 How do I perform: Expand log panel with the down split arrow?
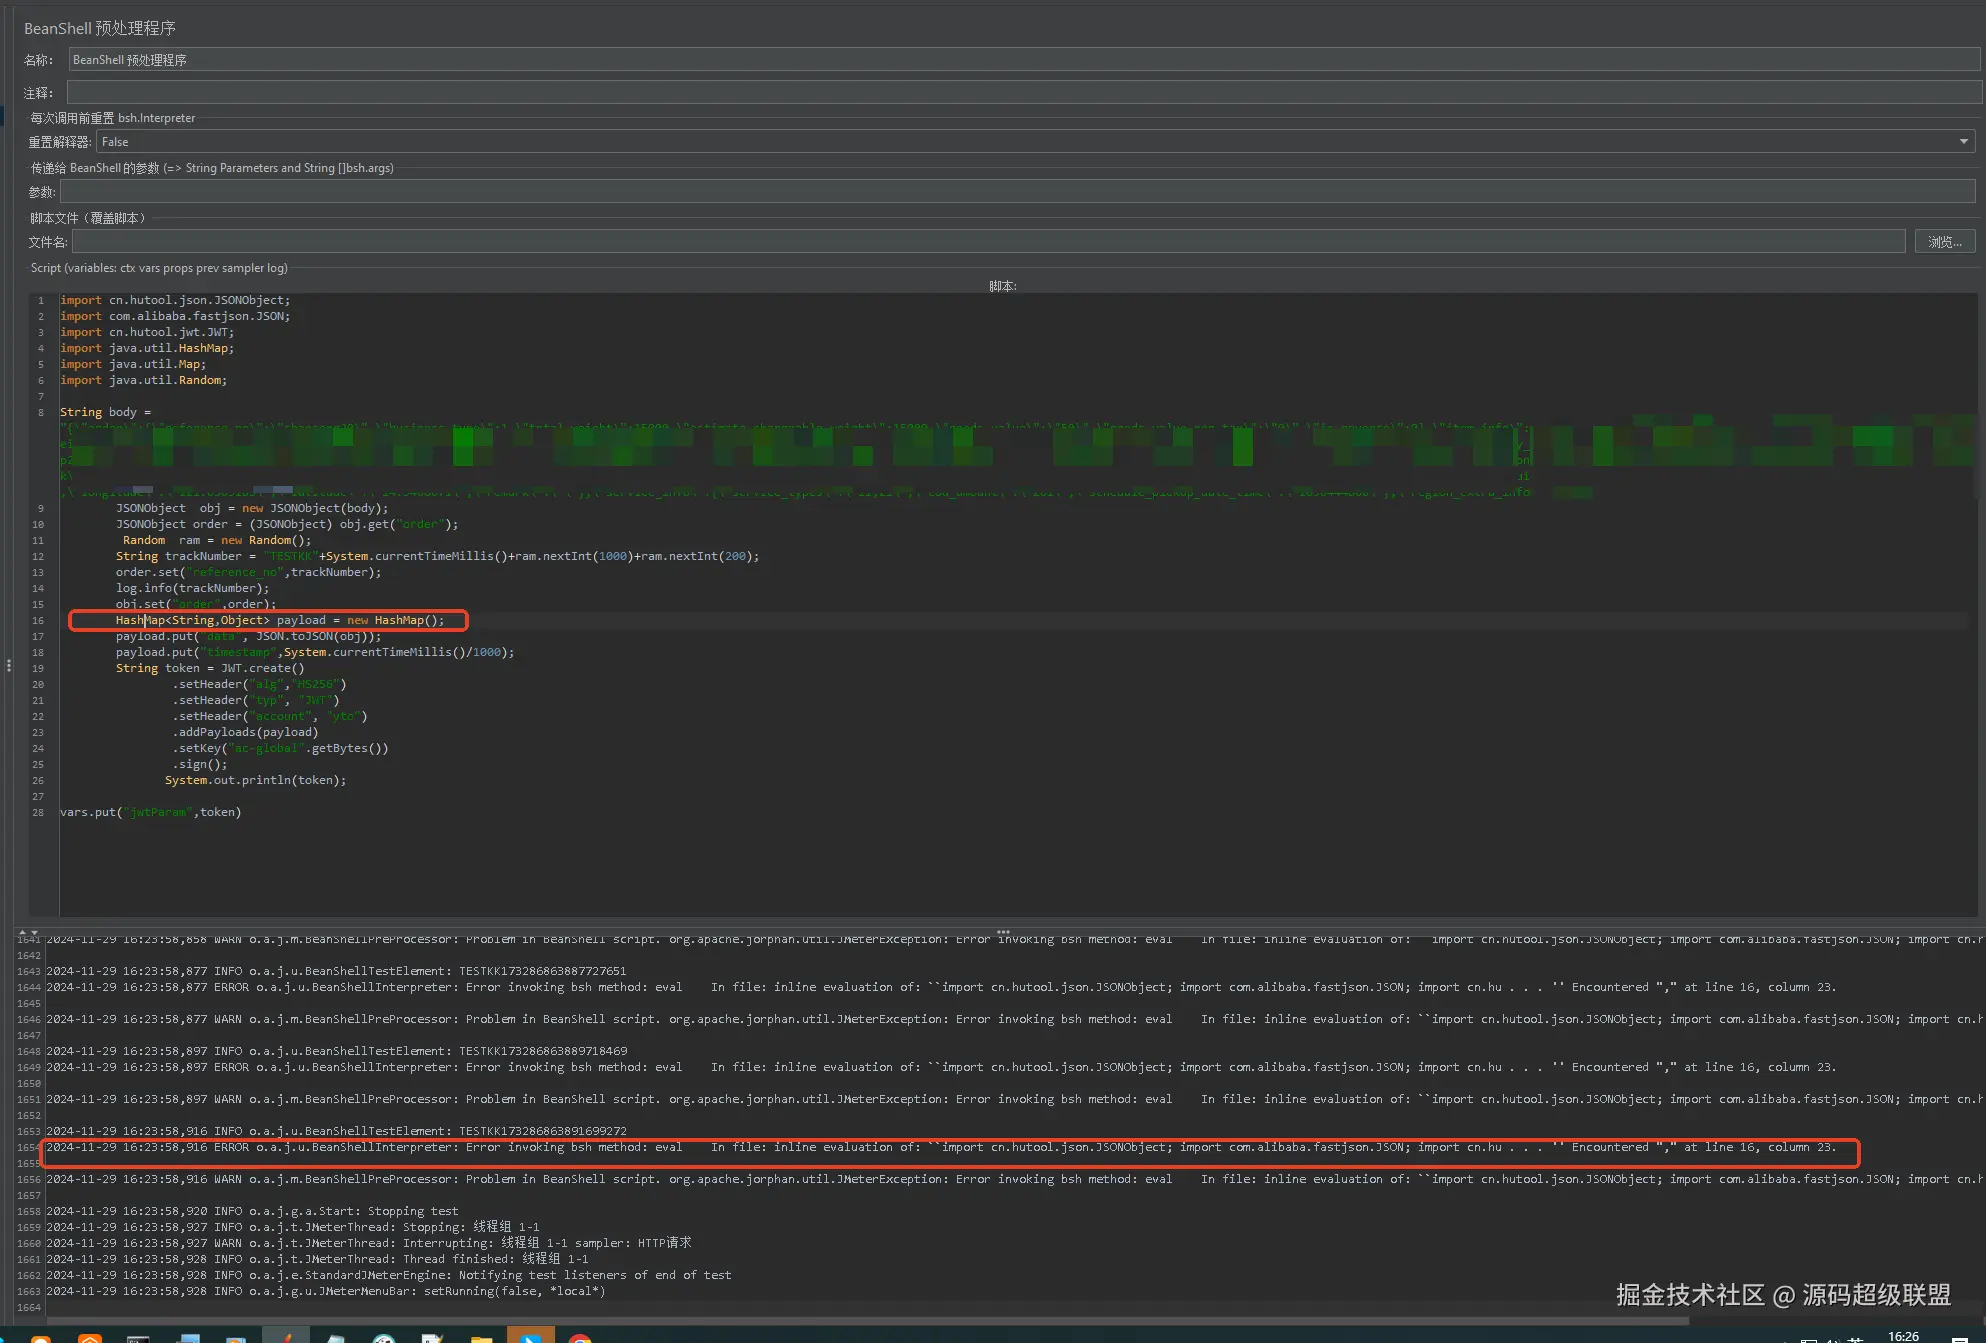tap(34, 932)
